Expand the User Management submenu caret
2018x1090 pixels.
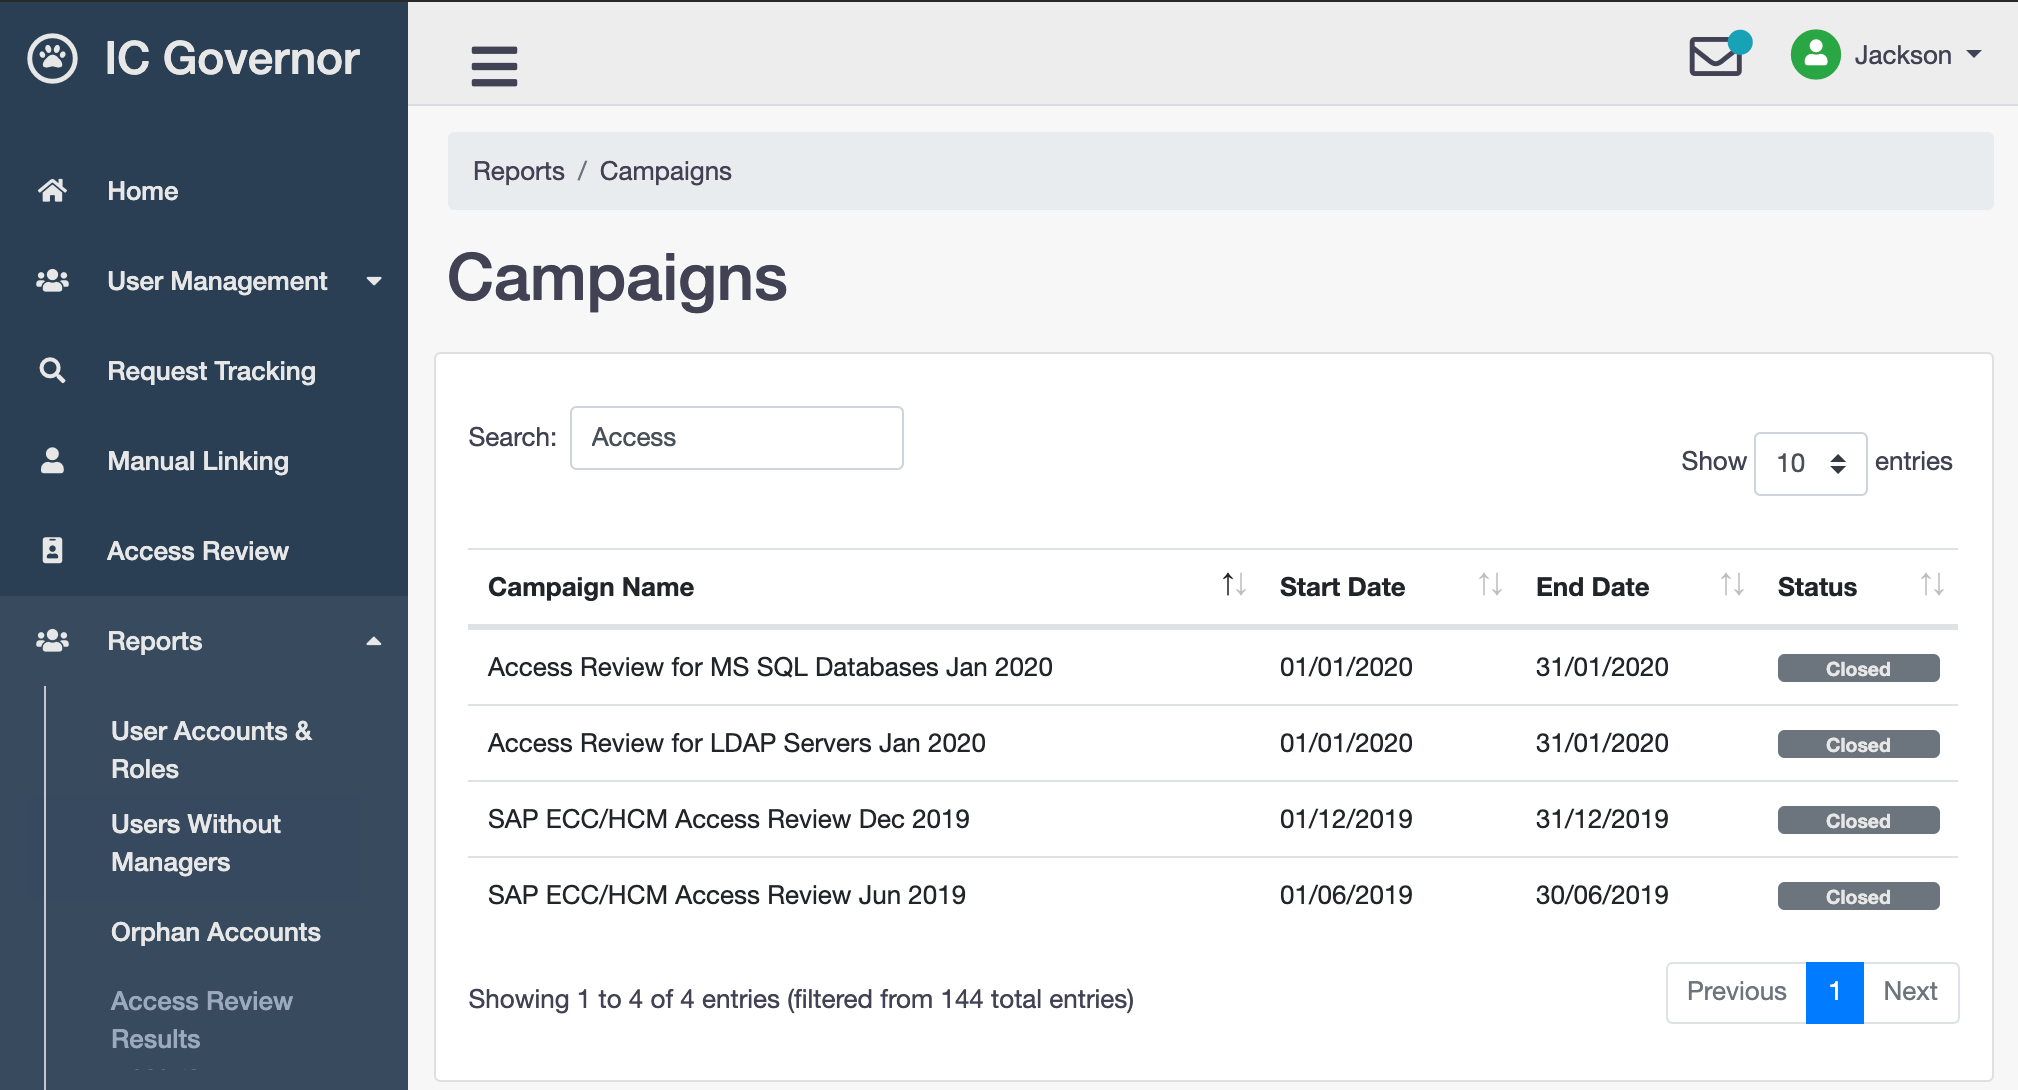coord(374,282)
